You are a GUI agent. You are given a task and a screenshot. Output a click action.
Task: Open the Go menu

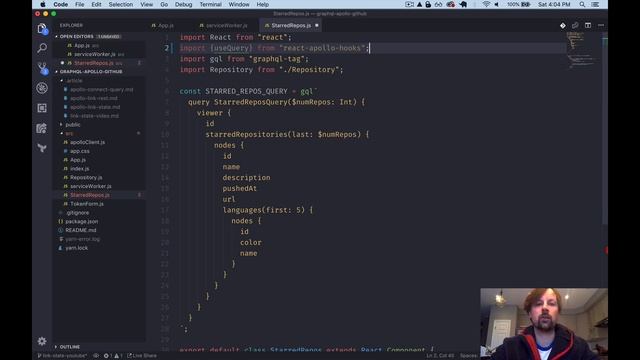click(x=164, y=4)
